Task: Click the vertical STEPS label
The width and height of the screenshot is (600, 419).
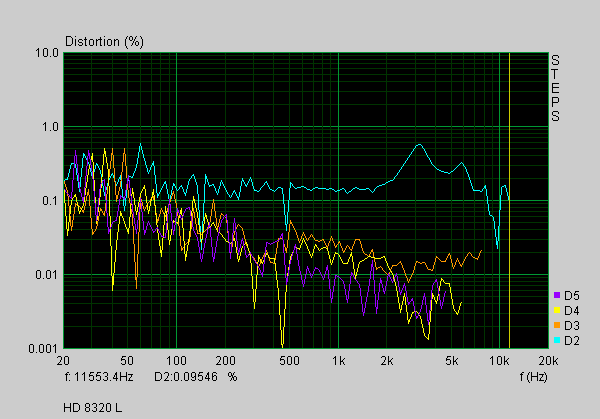Action: (555, 88)
